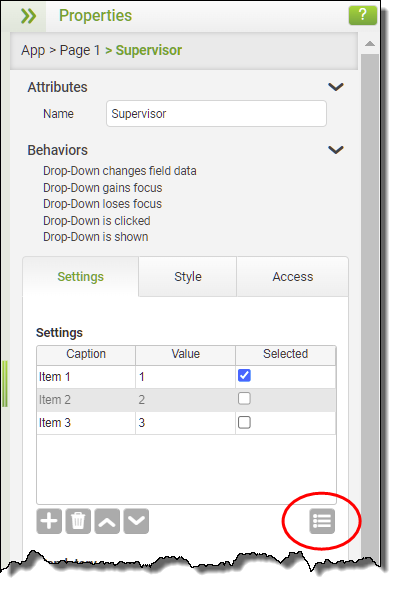Collapse the Behaviors section chevron

pos(336,150)
